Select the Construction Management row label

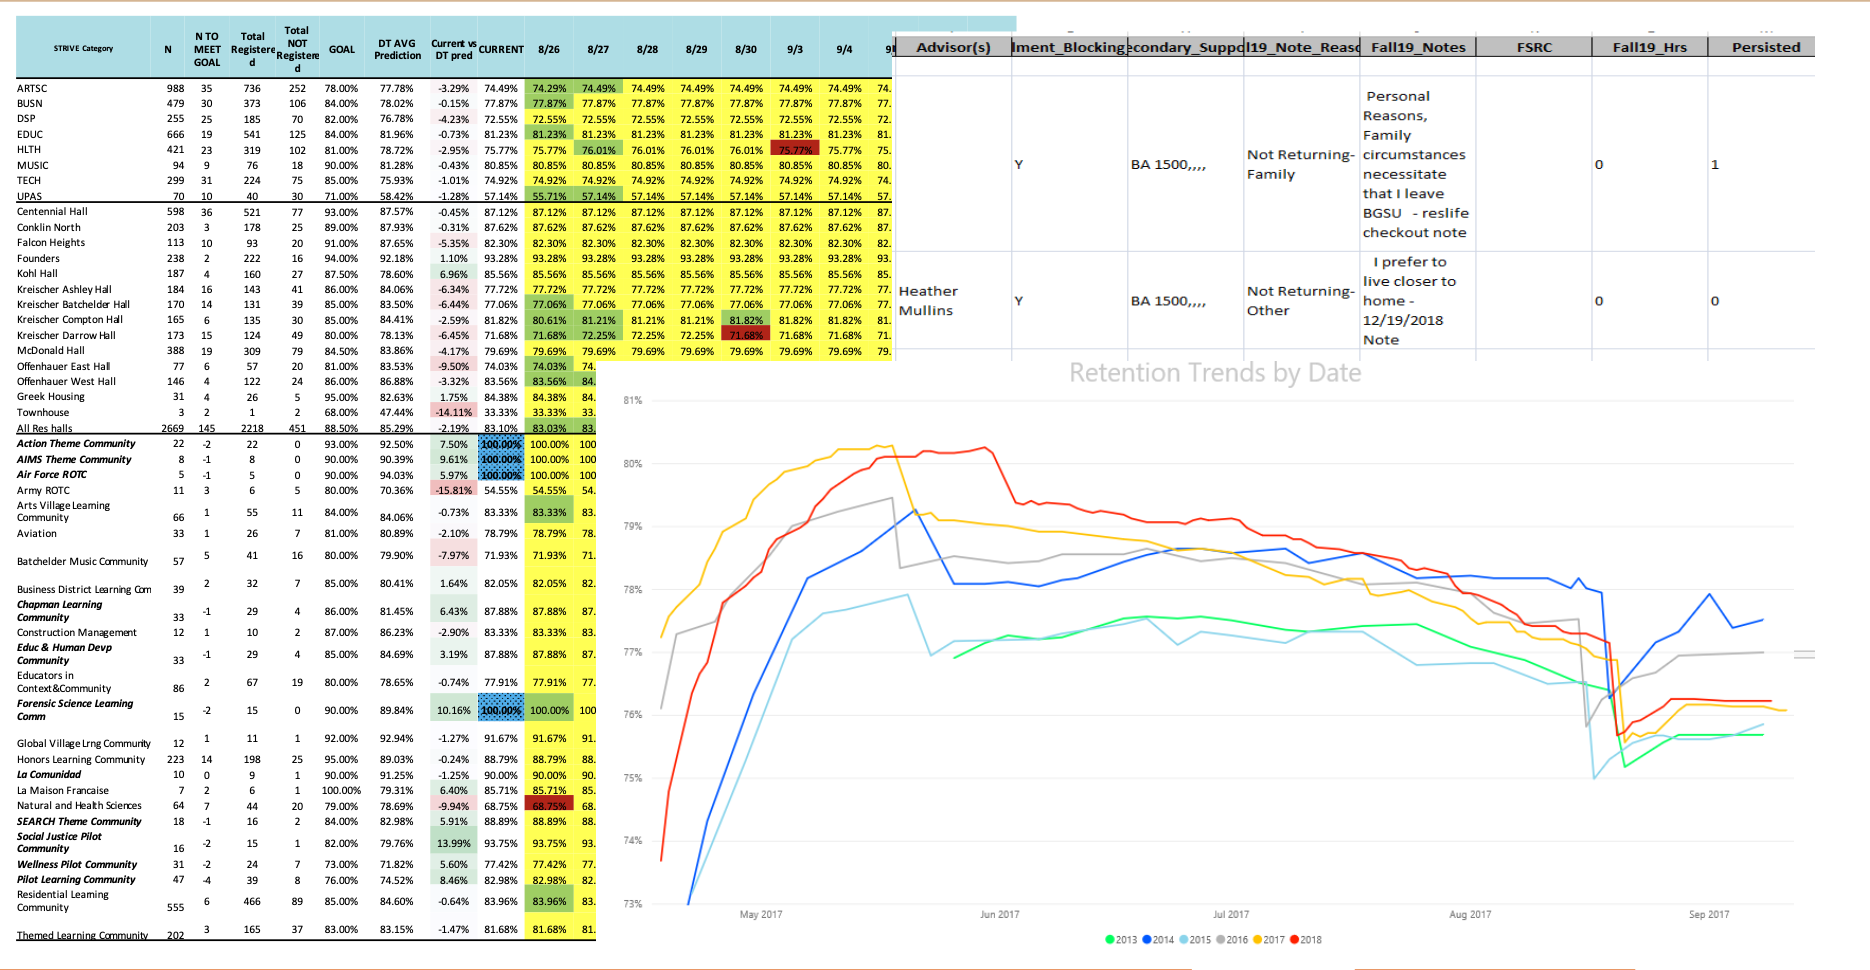77,632
